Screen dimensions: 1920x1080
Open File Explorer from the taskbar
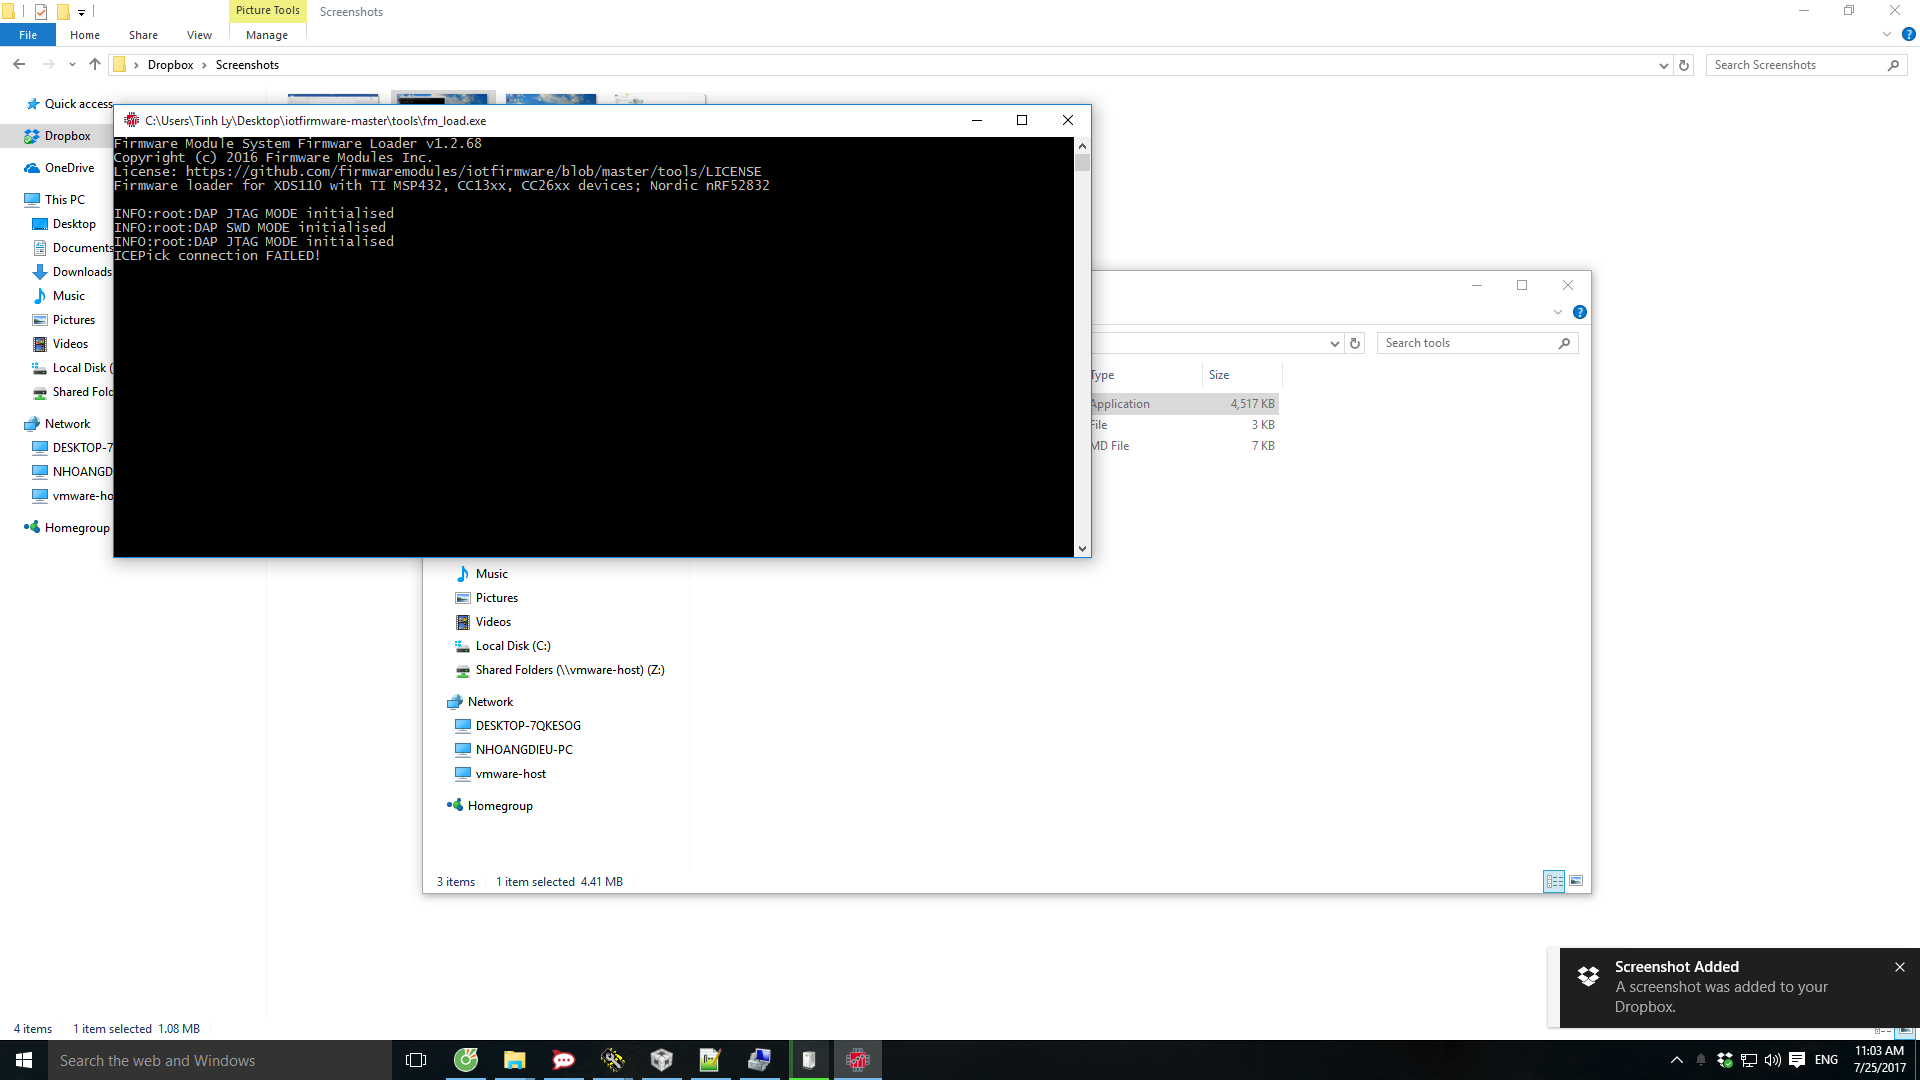click(514, 1060)
